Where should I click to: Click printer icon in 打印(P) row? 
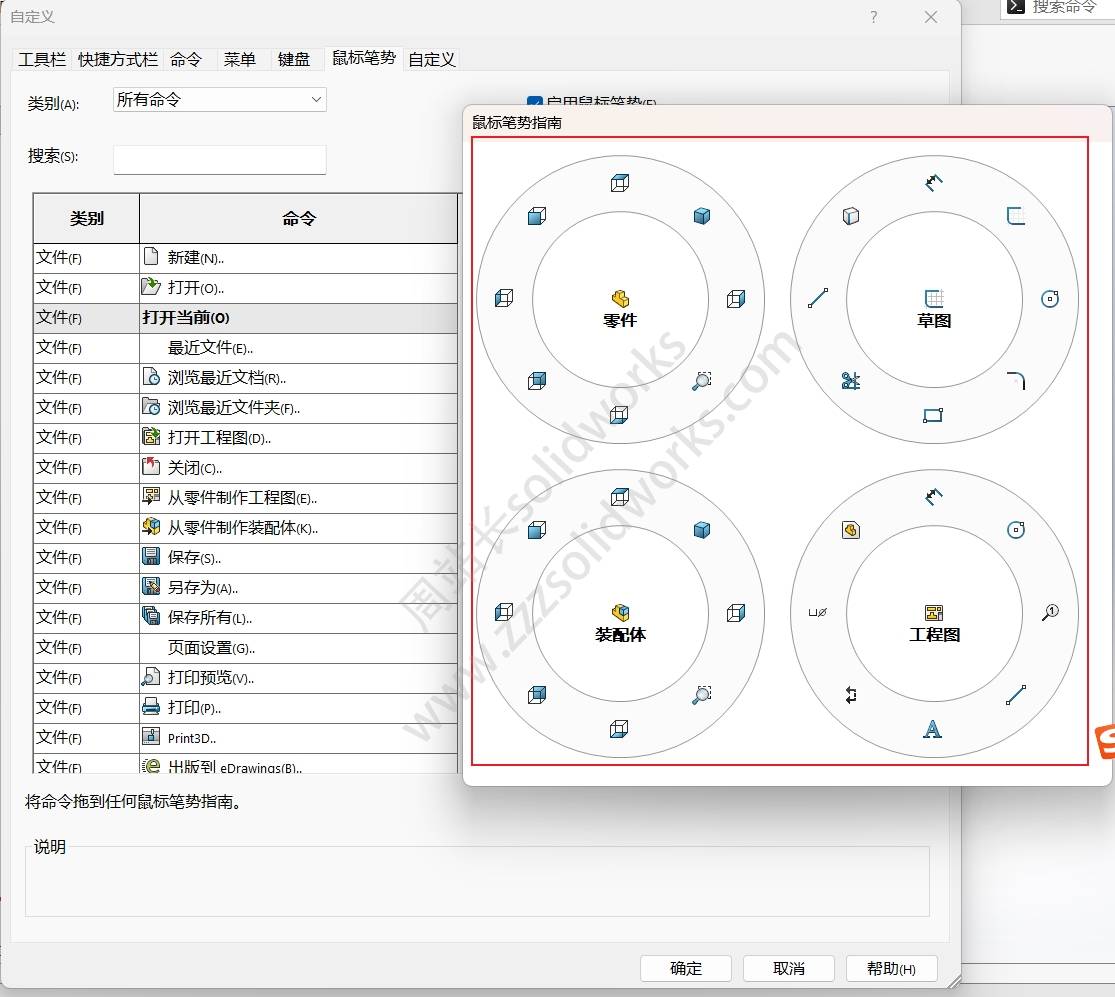(151, 707)
